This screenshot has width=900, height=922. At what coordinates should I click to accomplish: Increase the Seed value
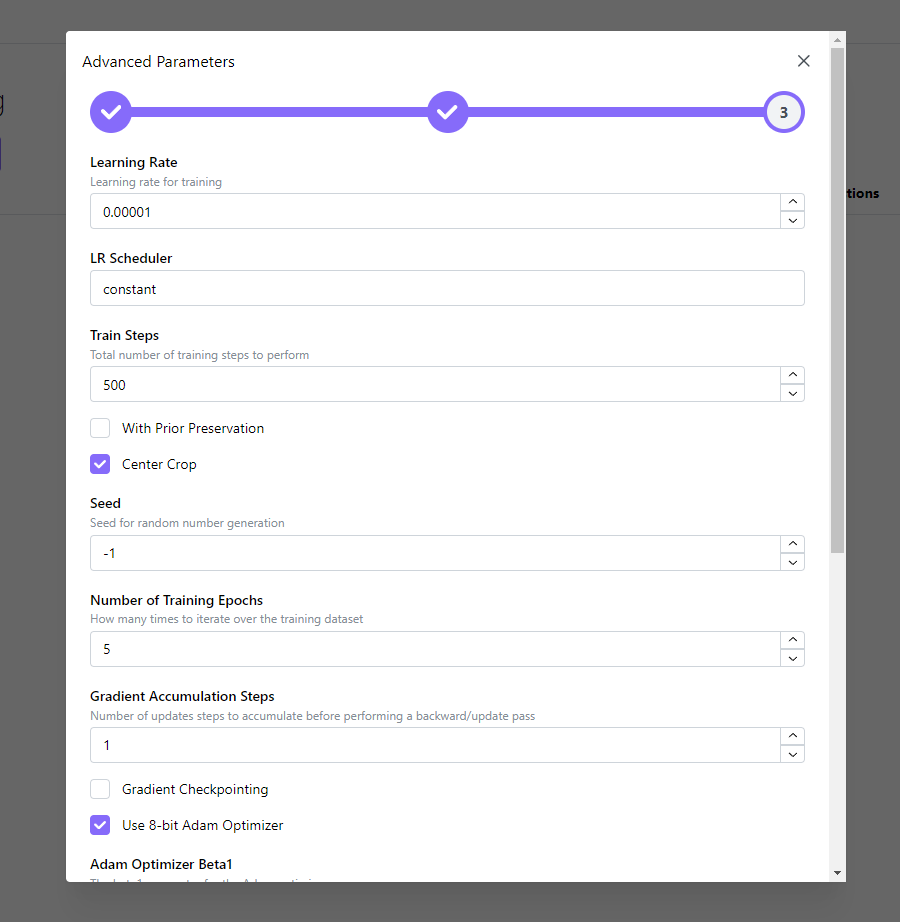tap(792, 544)
